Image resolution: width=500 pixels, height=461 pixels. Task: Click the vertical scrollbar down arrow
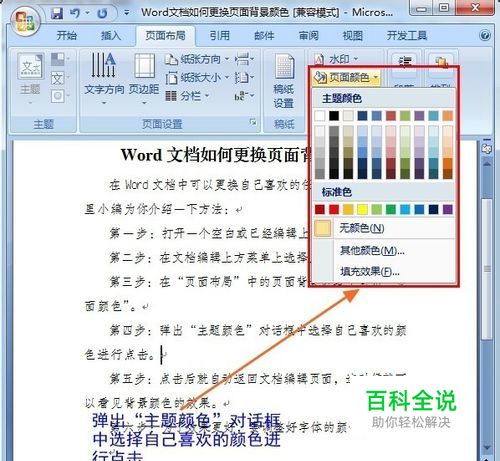tap(487, 447)
